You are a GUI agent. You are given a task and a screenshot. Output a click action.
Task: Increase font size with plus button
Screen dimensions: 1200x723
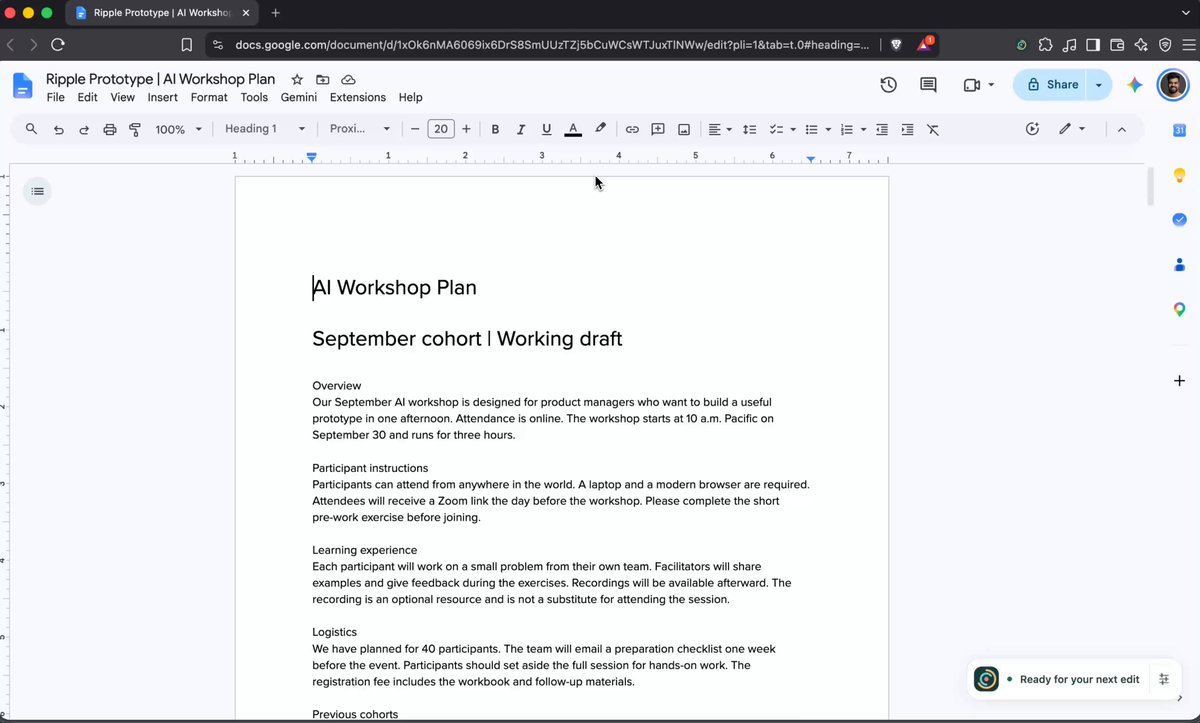click(466, 129)
